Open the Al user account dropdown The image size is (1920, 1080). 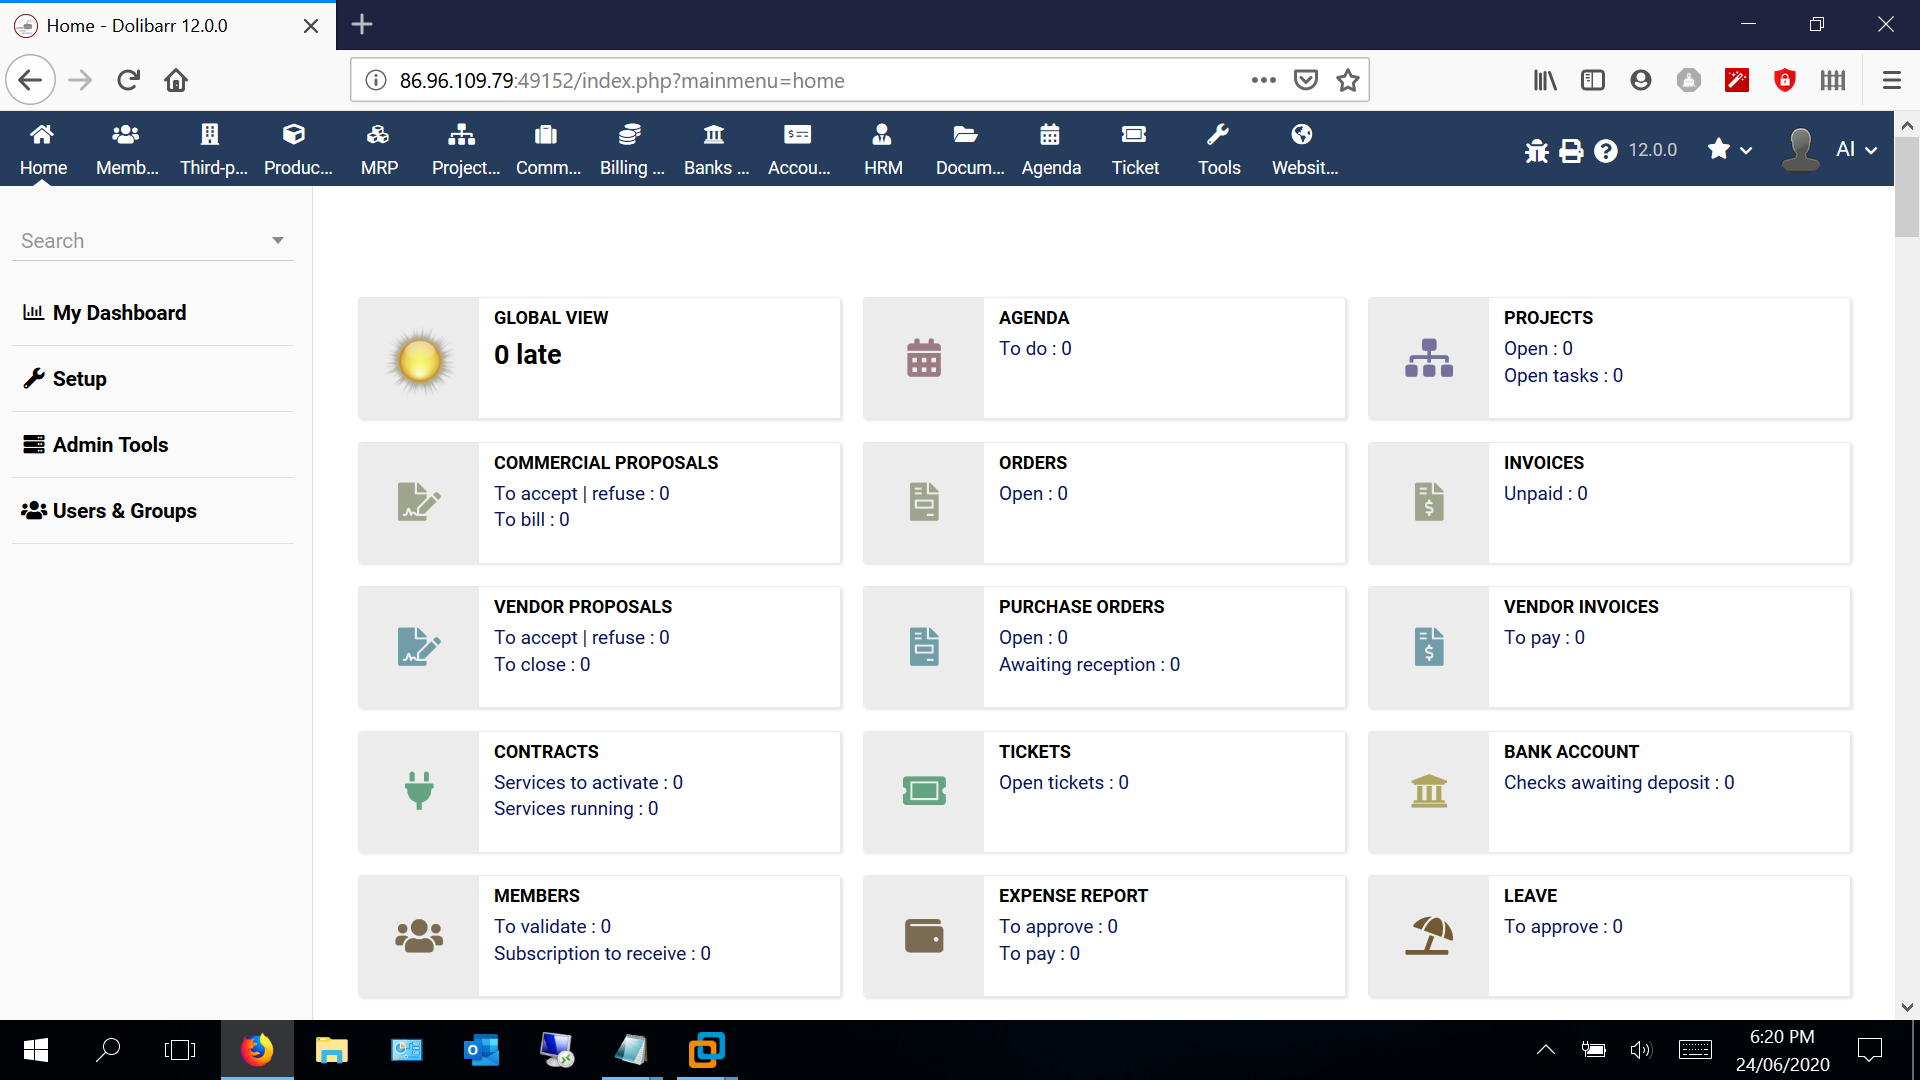click(x=1830, y=150)
